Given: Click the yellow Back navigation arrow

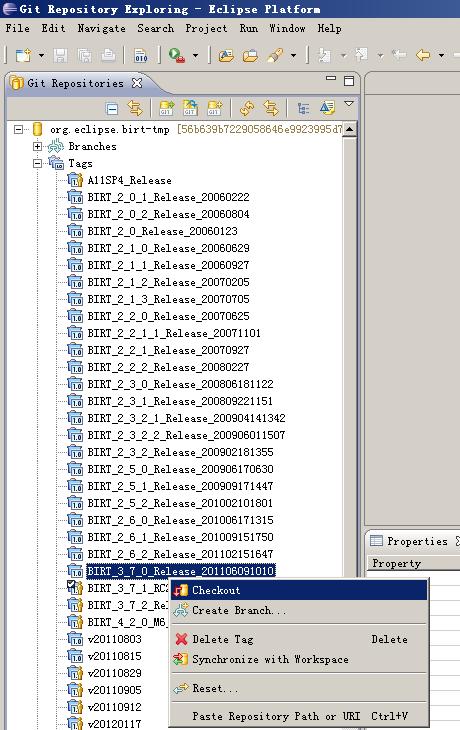Looking at the screenshot, I should (423, 55).
